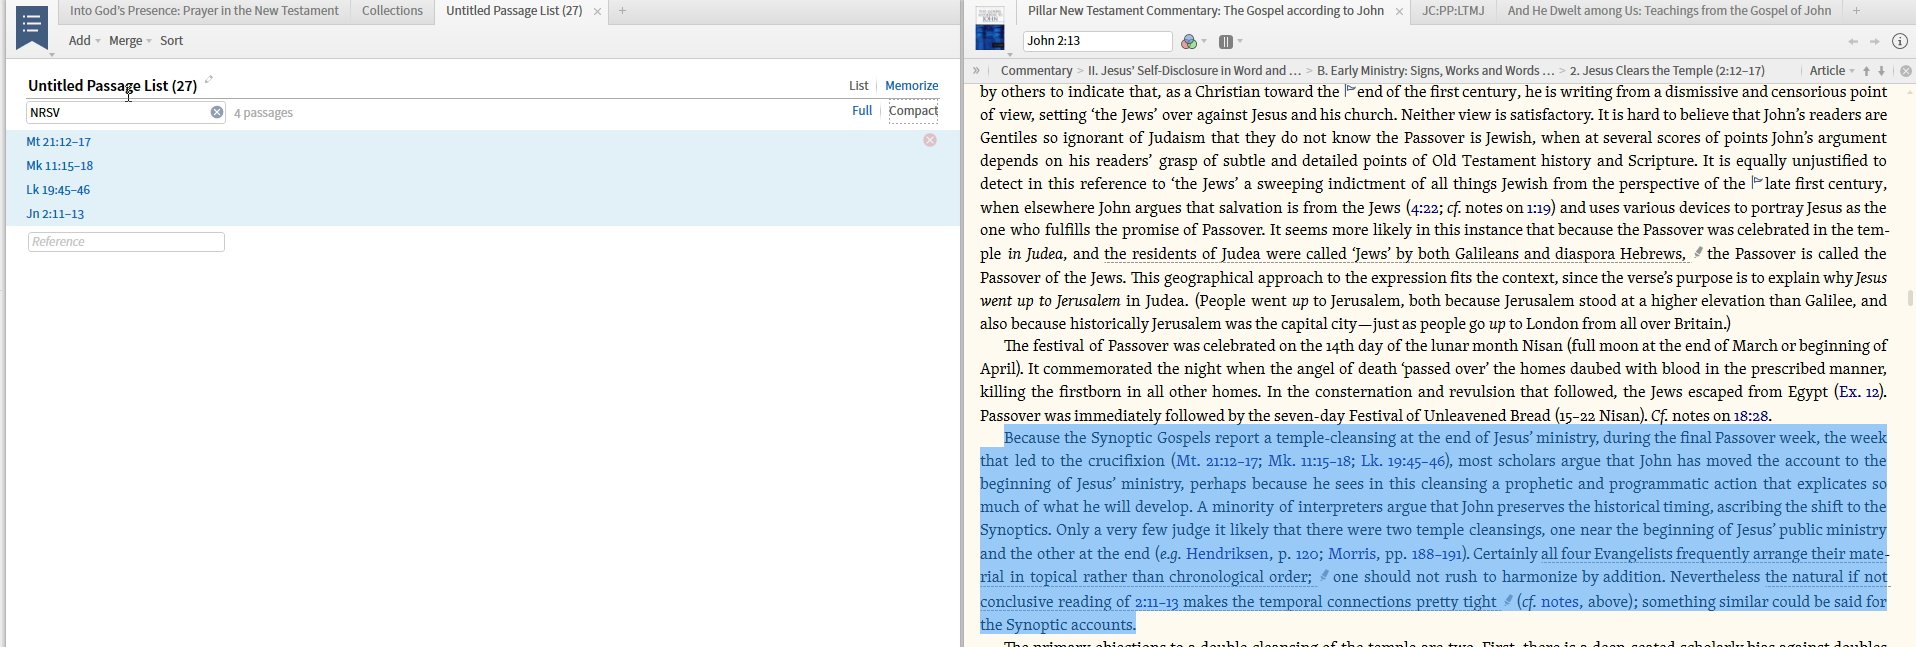Click the note pencil after 'diaspora Hebrews'

(x=1698, y=253)
